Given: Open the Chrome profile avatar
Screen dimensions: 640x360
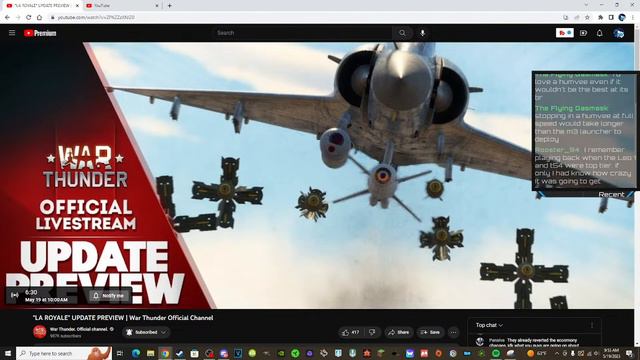Looking at the screenshot, I should [622, 18].
